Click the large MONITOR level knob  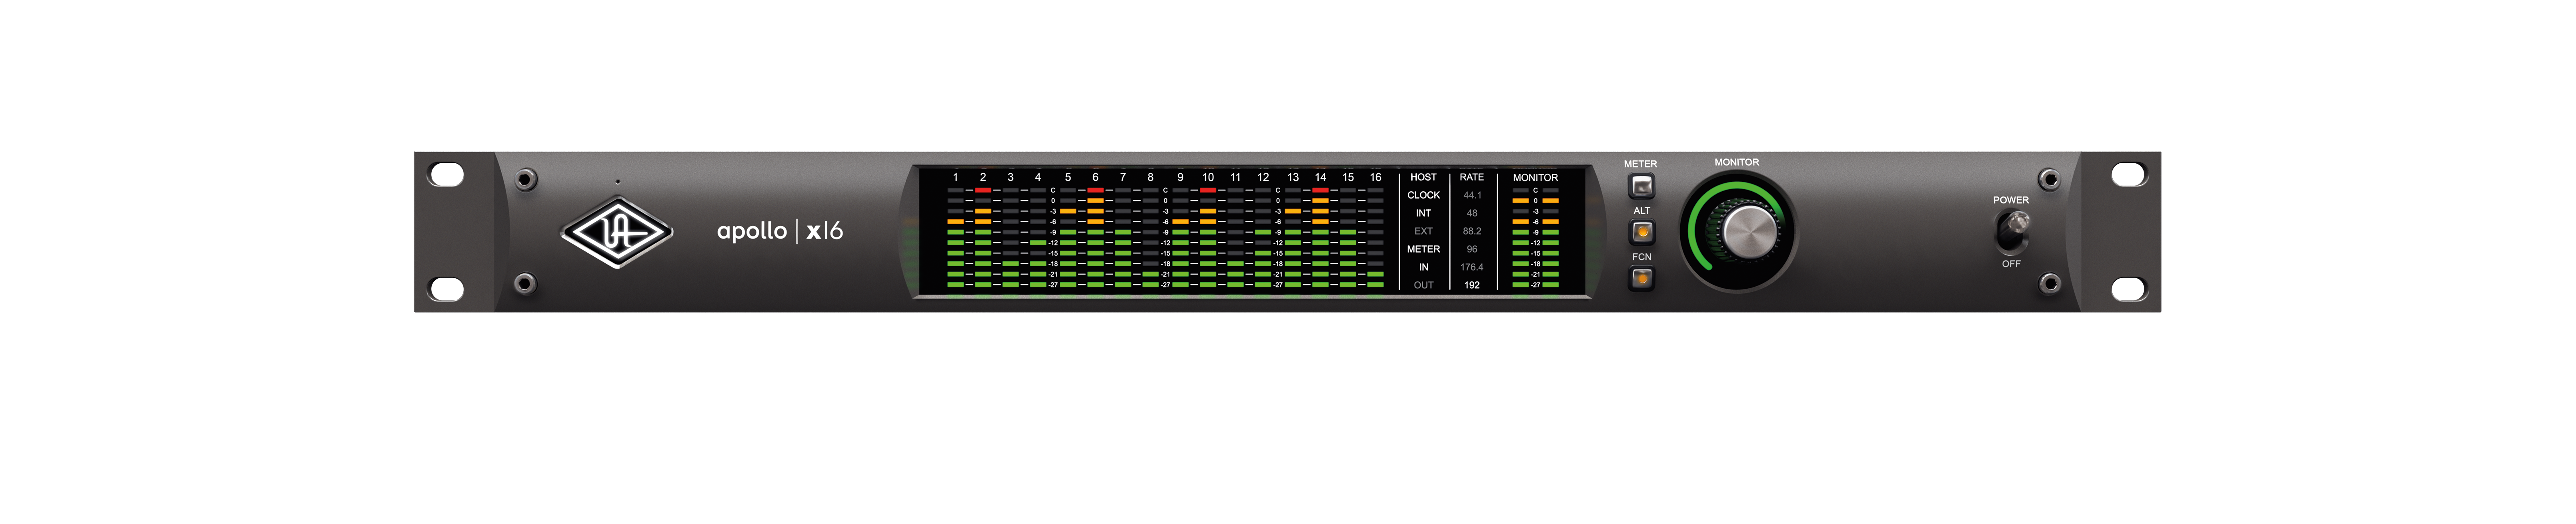(x=1749, y=232)
